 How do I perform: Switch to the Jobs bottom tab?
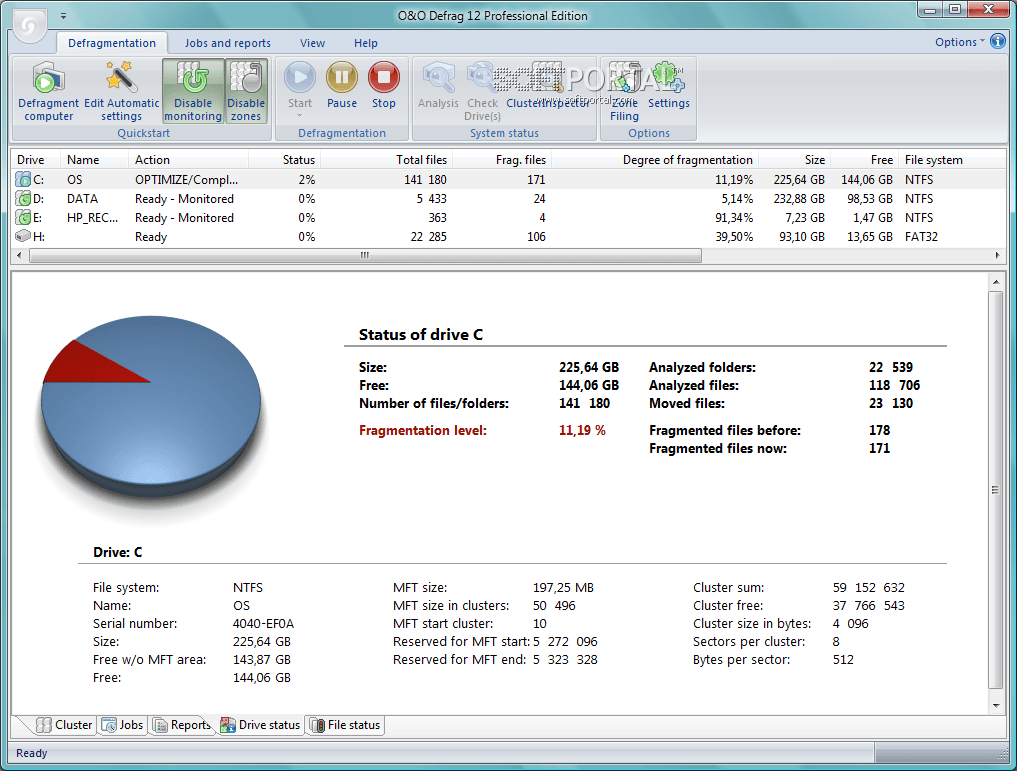tap(123, 725)
